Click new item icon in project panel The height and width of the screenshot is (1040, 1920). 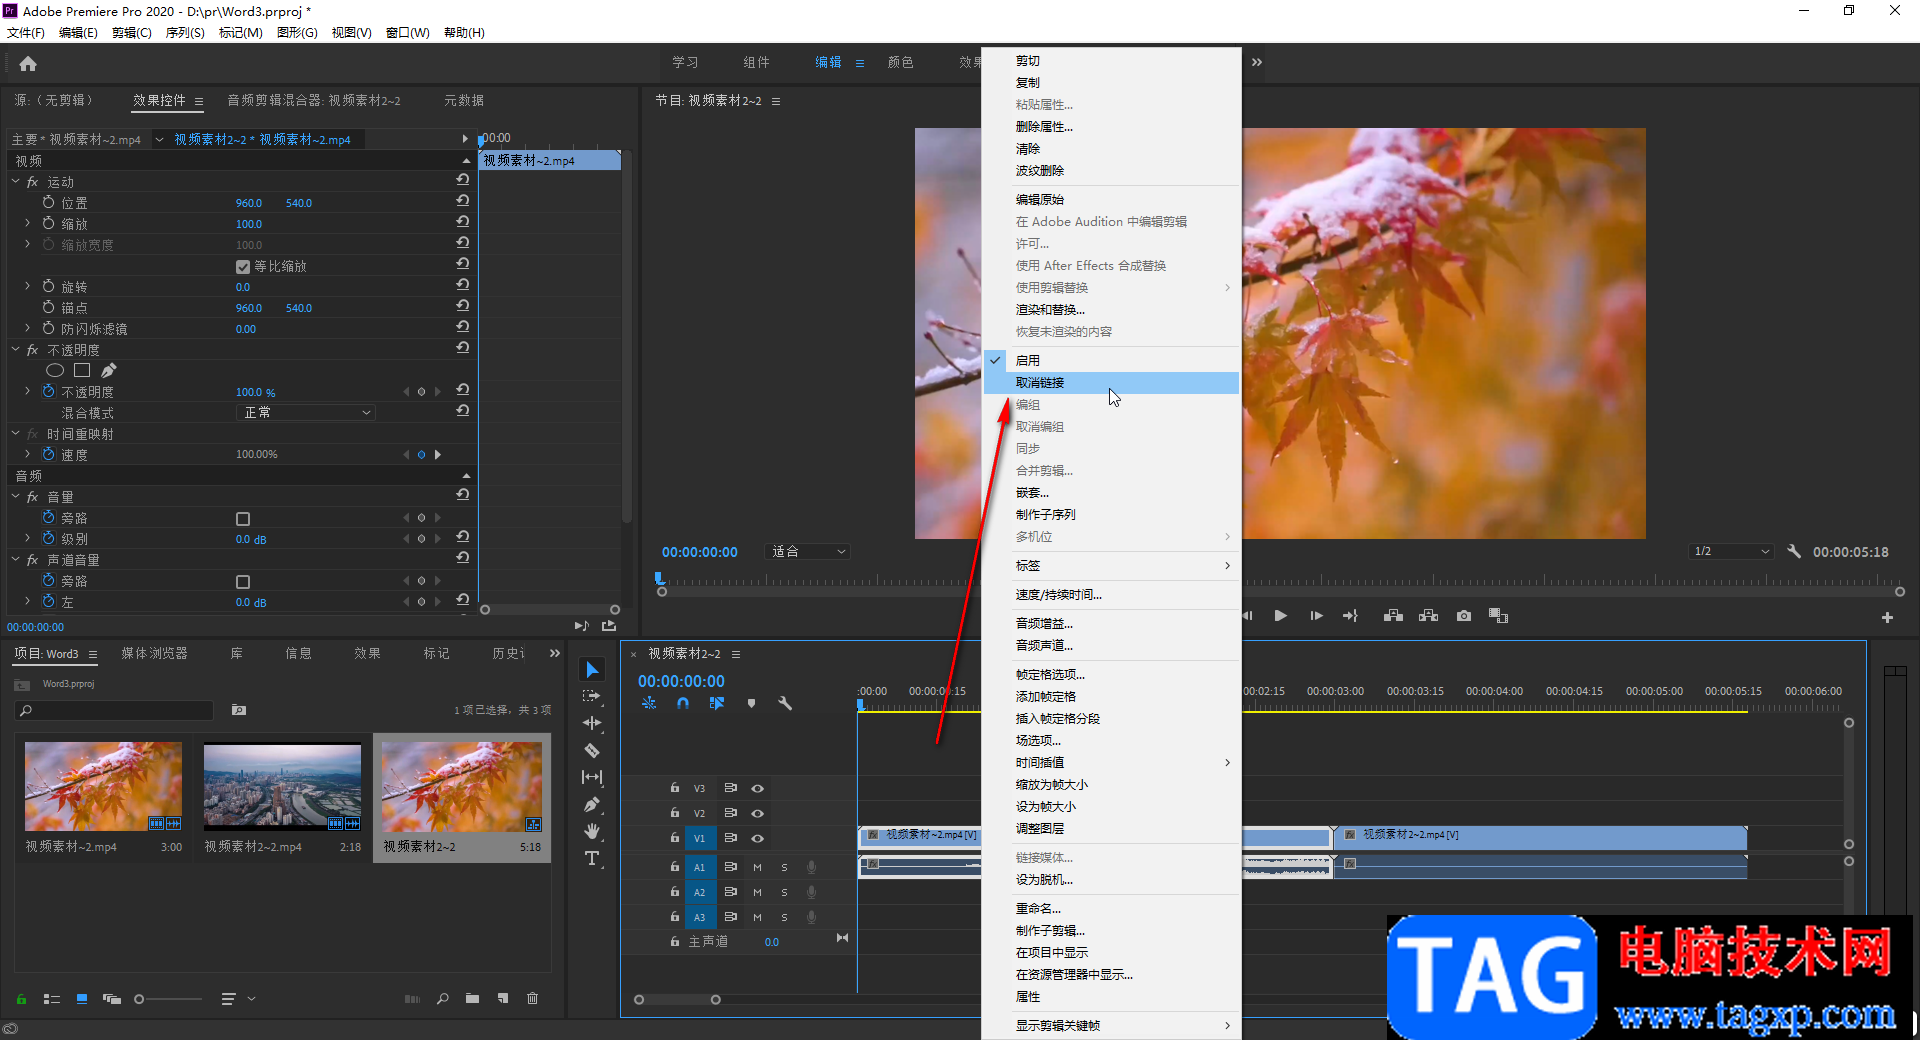(x=503, y=998)
